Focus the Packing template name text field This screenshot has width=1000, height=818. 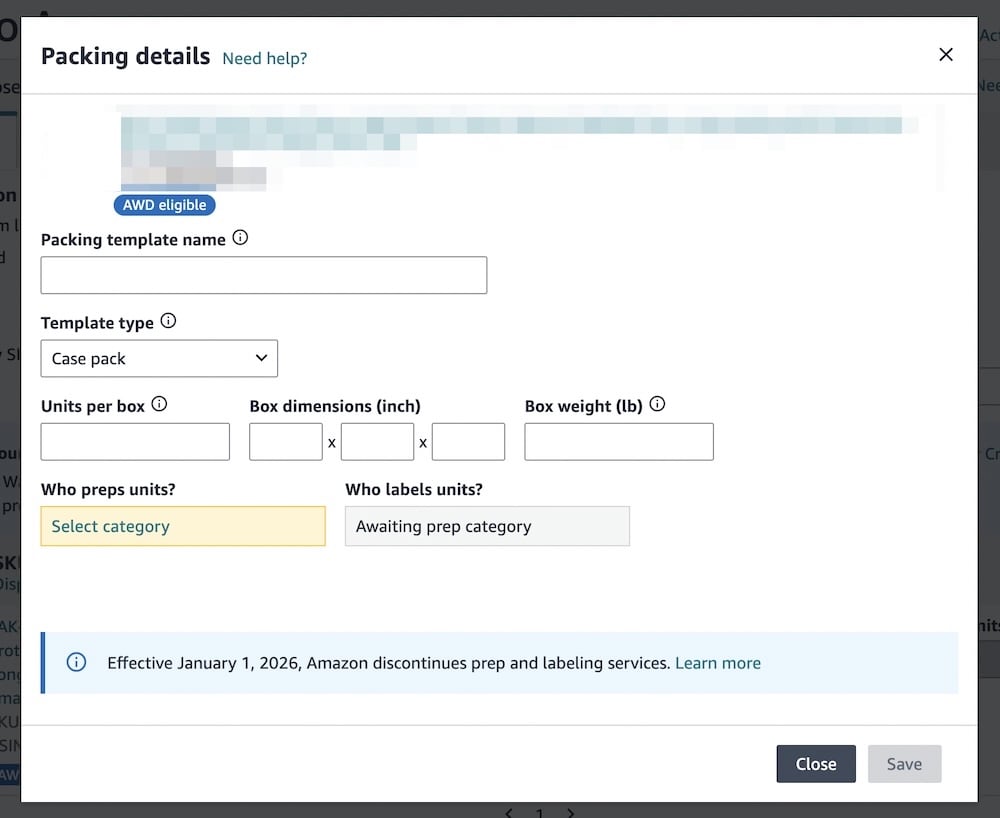[x=263, y=275]
